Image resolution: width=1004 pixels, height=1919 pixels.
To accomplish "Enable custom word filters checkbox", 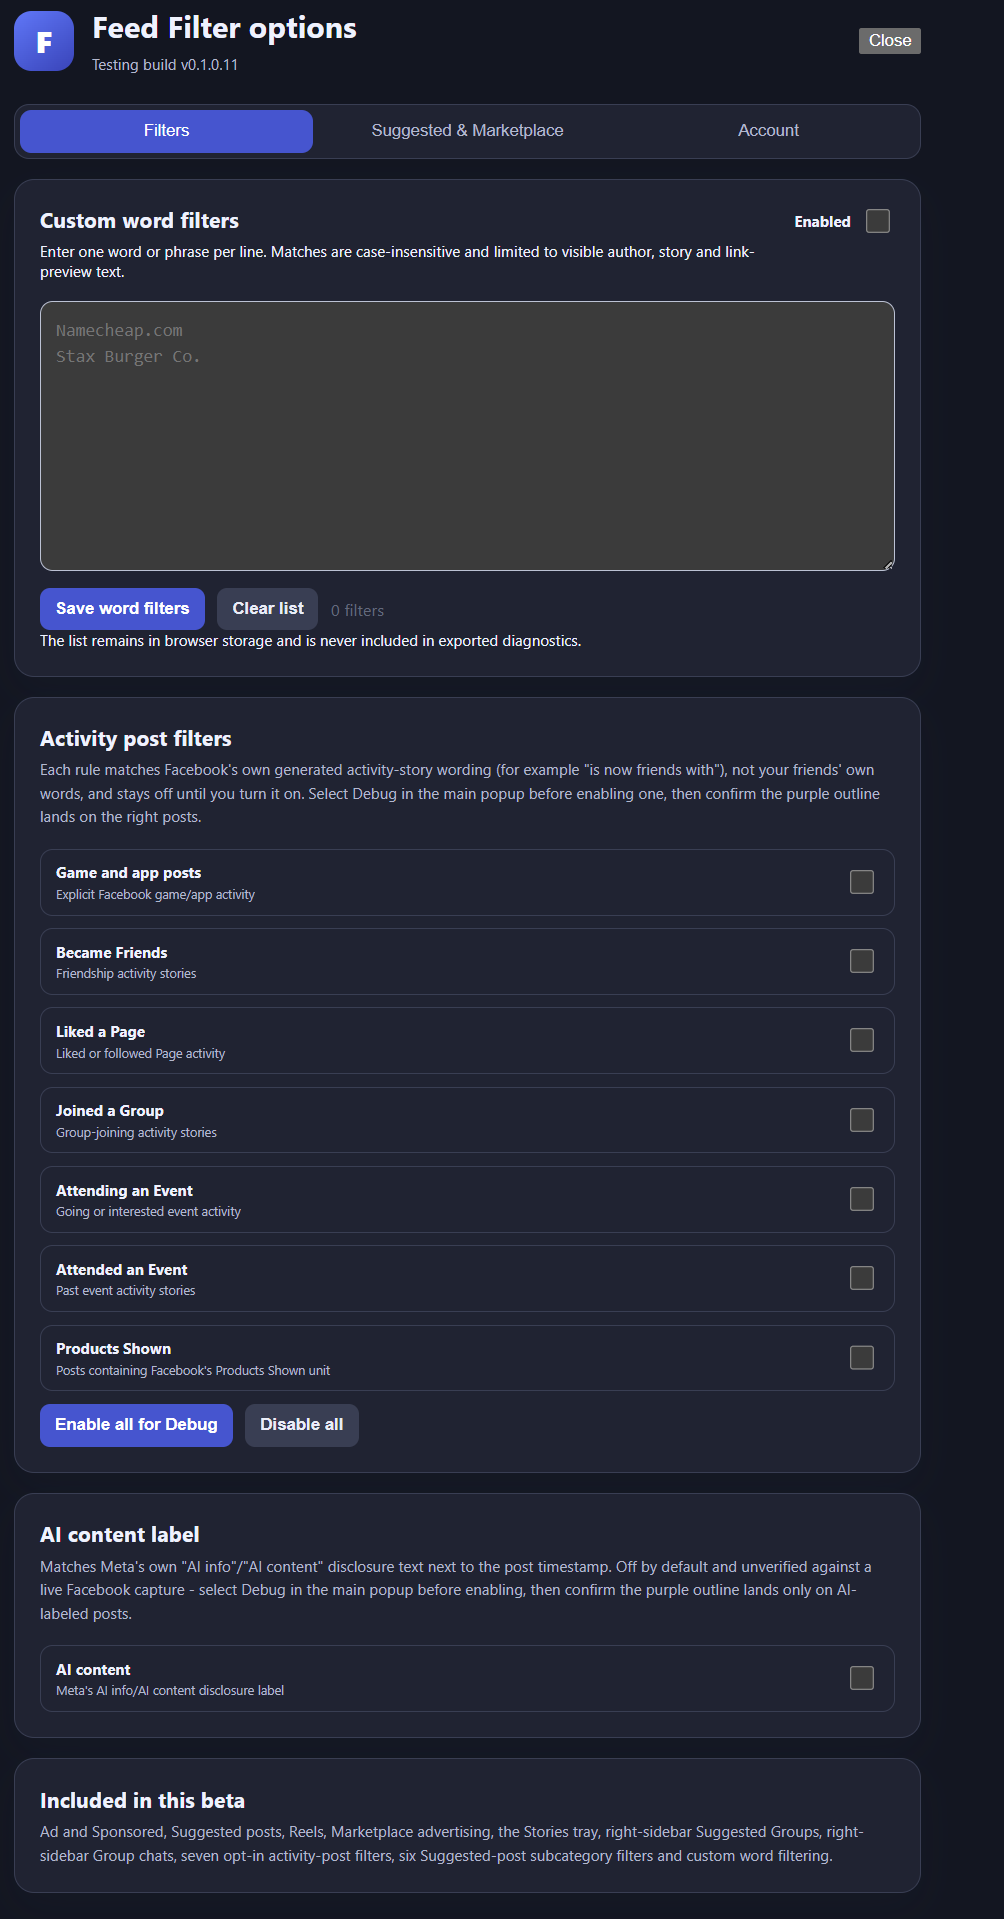I will 878,221.
